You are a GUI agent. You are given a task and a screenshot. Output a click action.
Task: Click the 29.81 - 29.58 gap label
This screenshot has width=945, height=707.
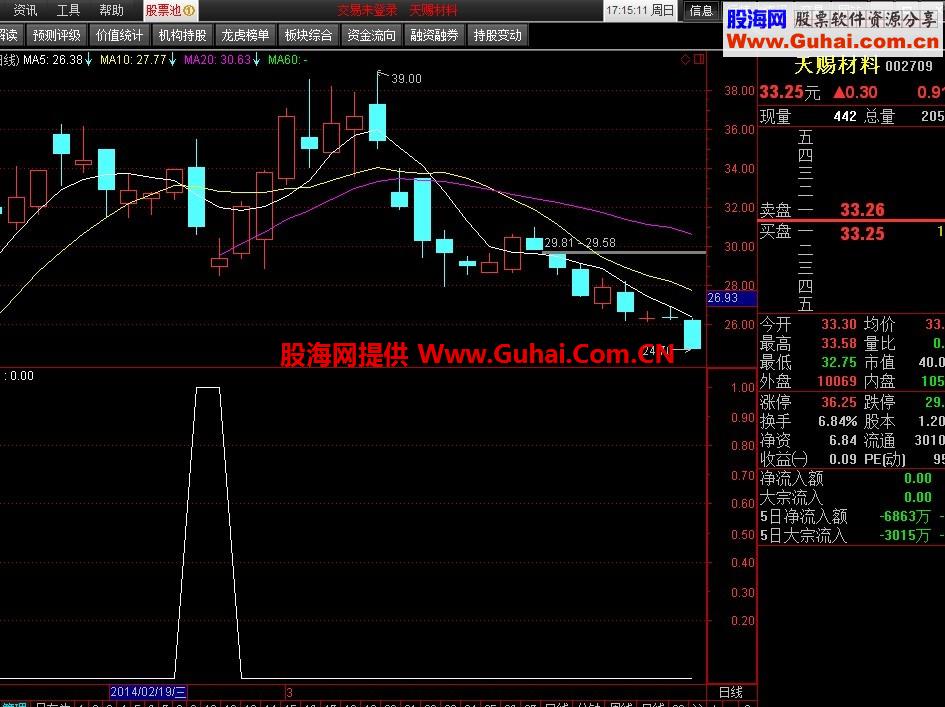(580, 242)
